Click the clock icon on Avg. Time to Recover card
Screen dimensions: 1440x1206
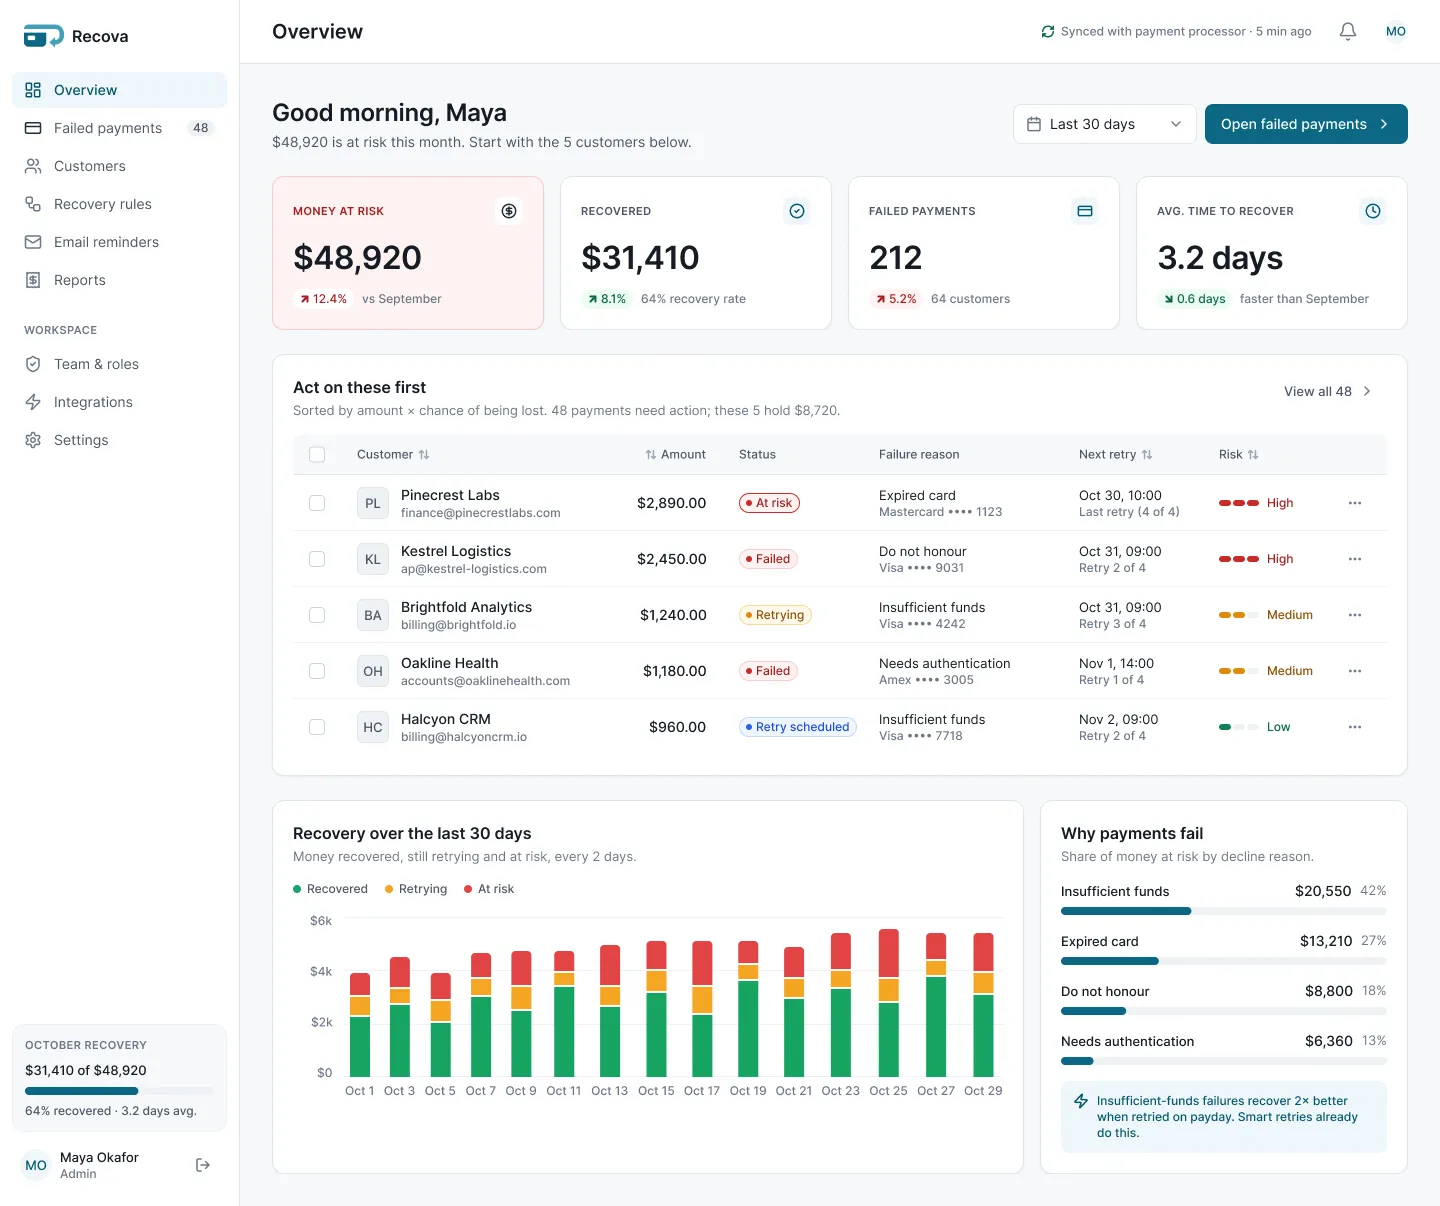tap(1373, 211)
